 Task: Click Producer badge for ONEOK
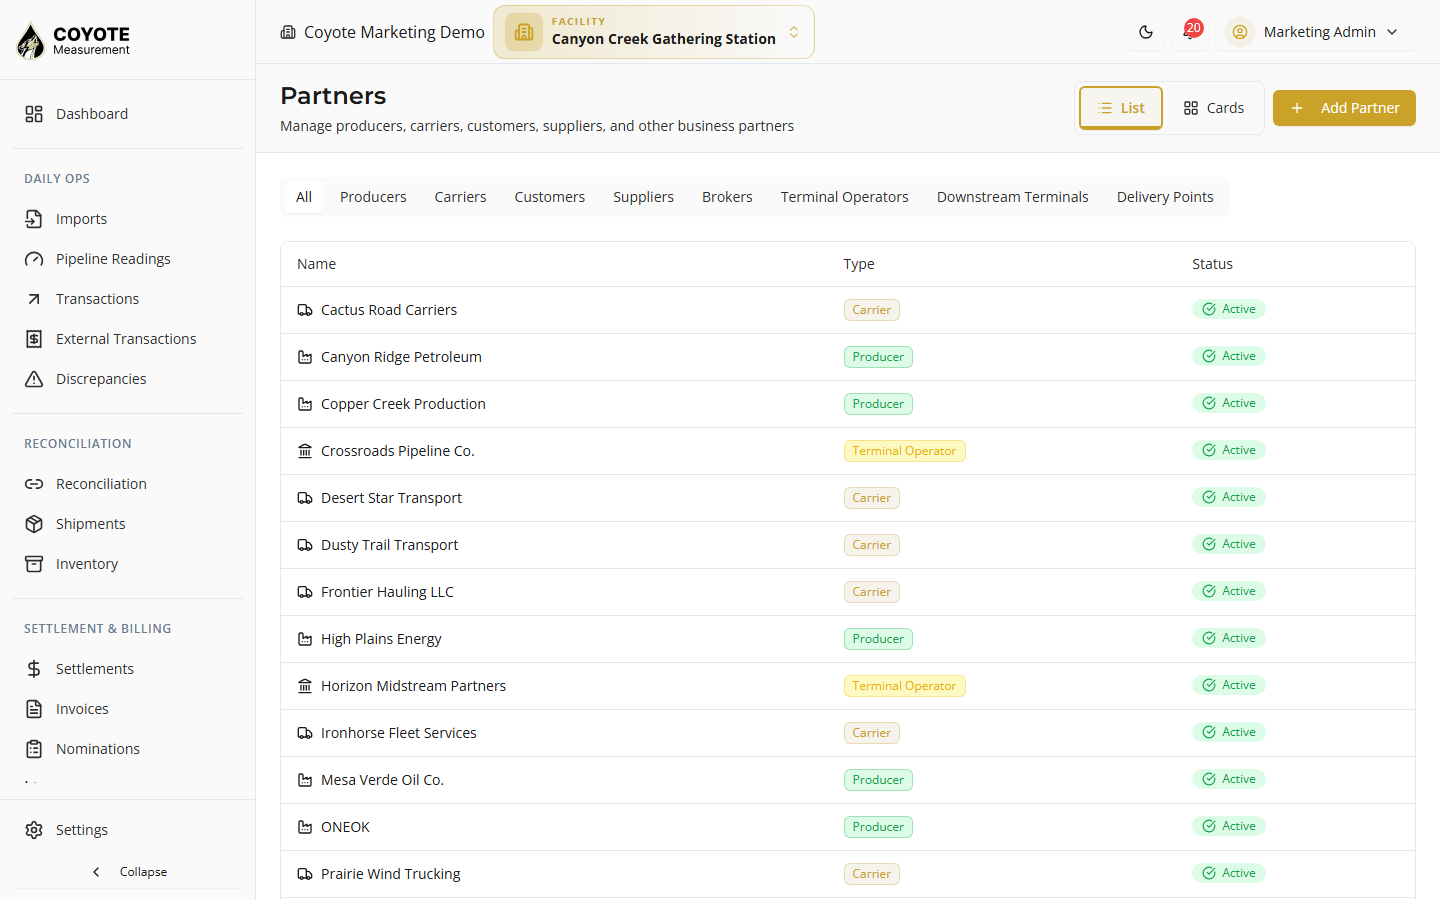tap(878, 827)
